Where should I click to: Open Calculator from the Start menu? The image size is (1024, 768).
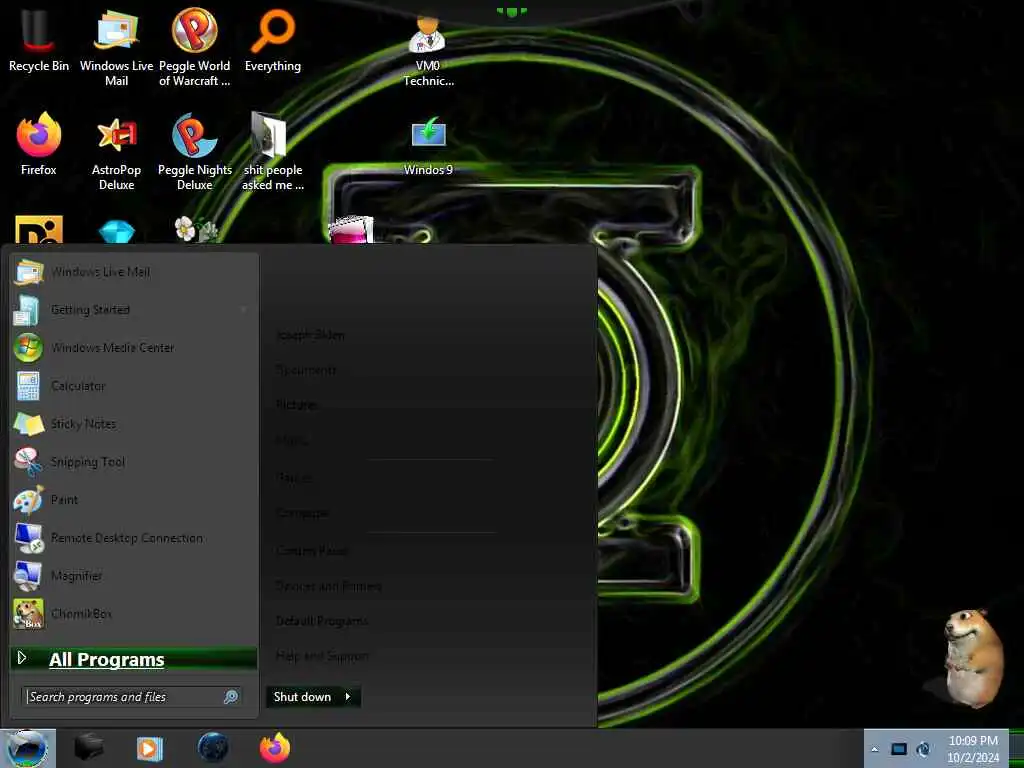pyautogui.click(x=134, y=385)
